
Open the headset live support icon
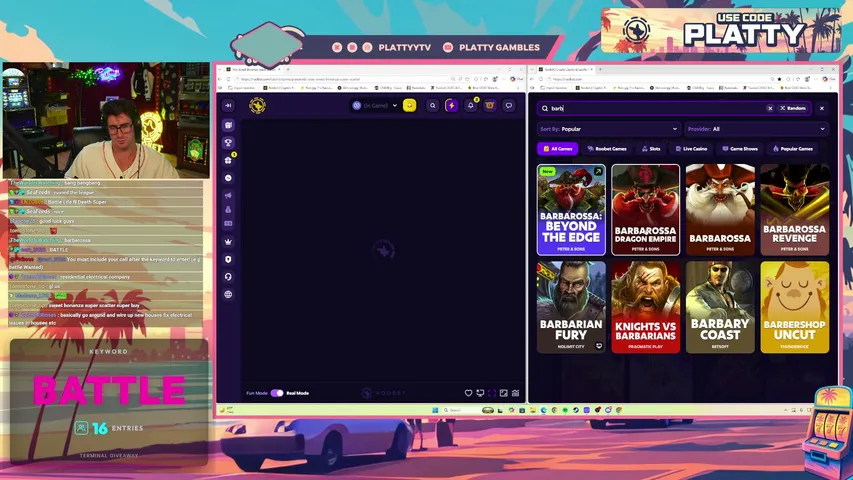pos(228,276)
